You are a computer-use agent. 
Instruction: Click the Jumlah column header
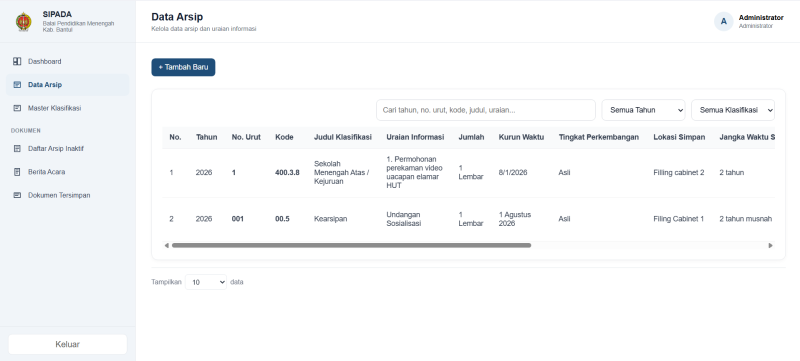point(471,137)
